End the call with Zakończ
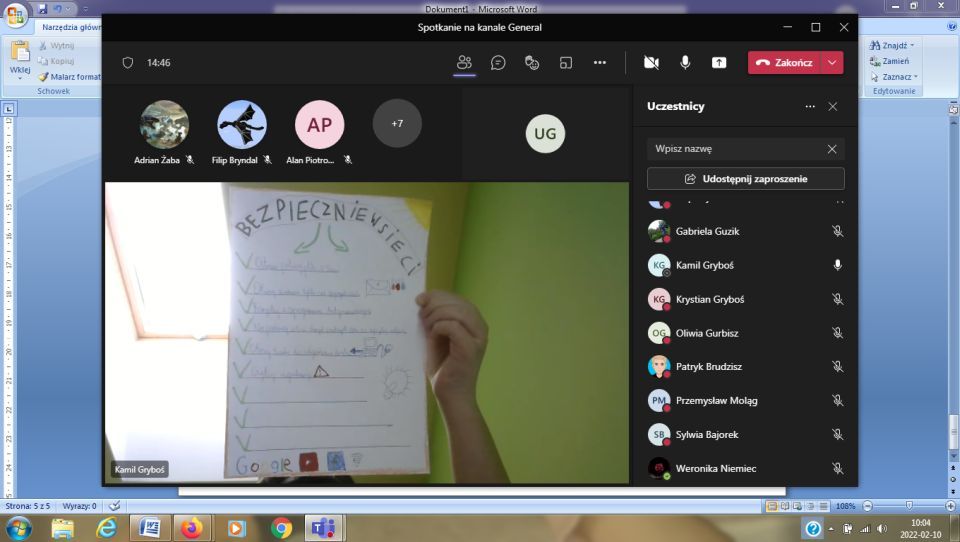 pyautogui.click(x=785, y=62)
